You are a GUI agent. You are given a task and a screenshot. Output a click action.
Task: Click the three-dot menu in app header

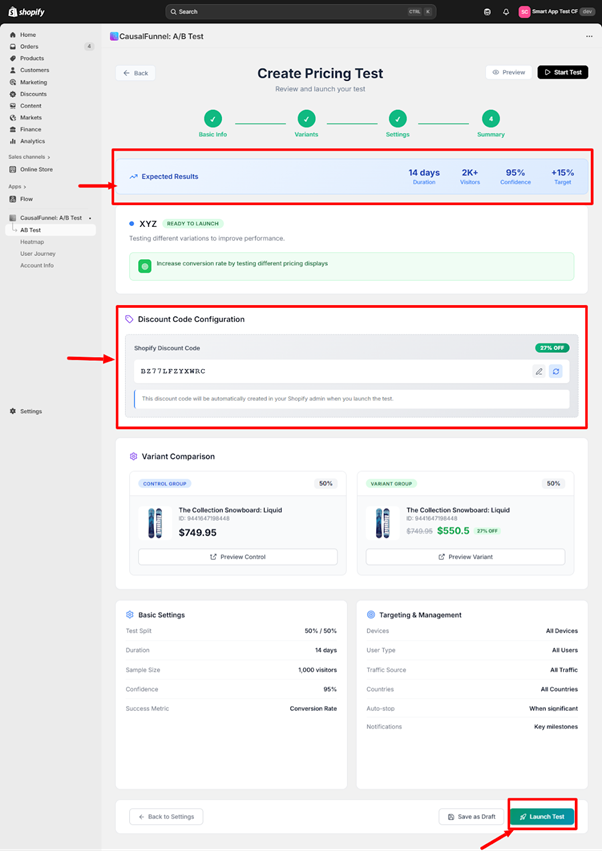(589, 36)
